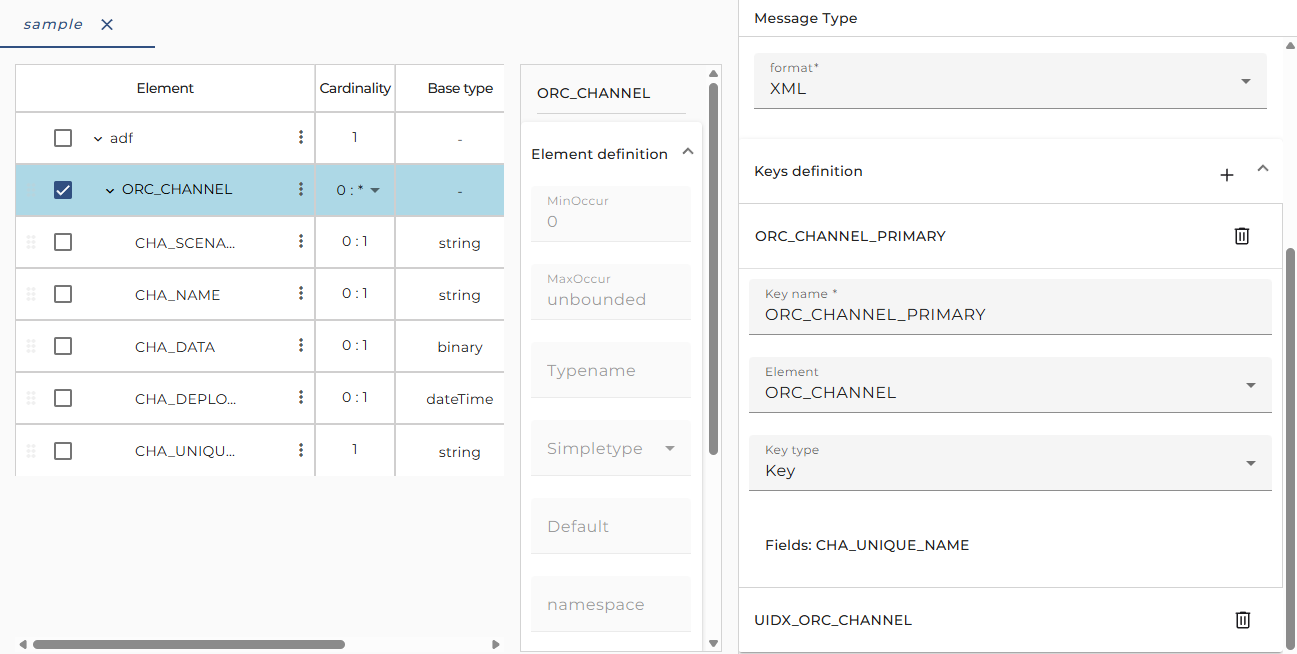Grab the drag handle of CHA_NAME row
This screenshot has width=1297, height=654.
point(30,294)
